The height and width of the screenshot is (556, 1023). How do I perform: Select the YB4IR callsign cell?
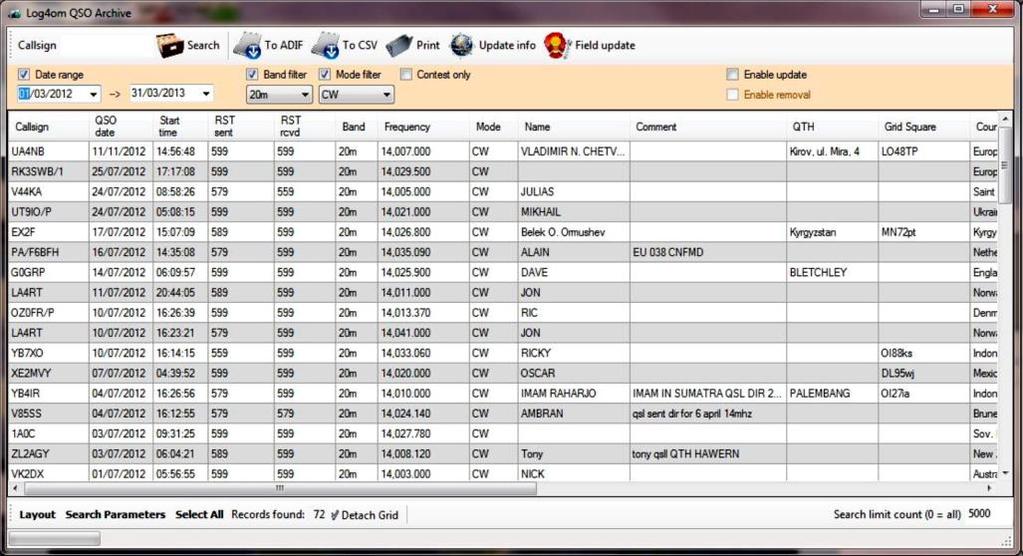click(49, 394)
